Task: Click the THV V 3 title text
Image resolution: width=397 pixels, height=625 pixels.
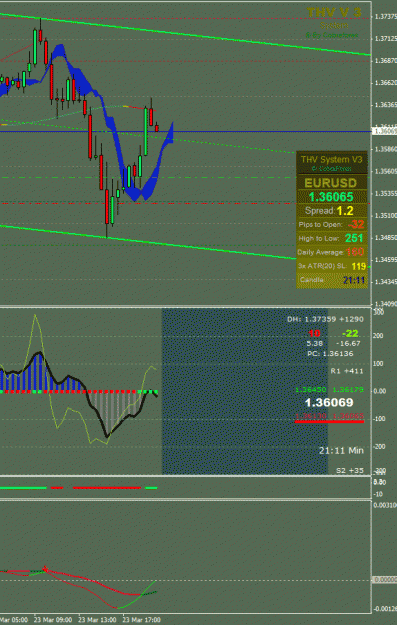Action: click(x=334, y=13)
